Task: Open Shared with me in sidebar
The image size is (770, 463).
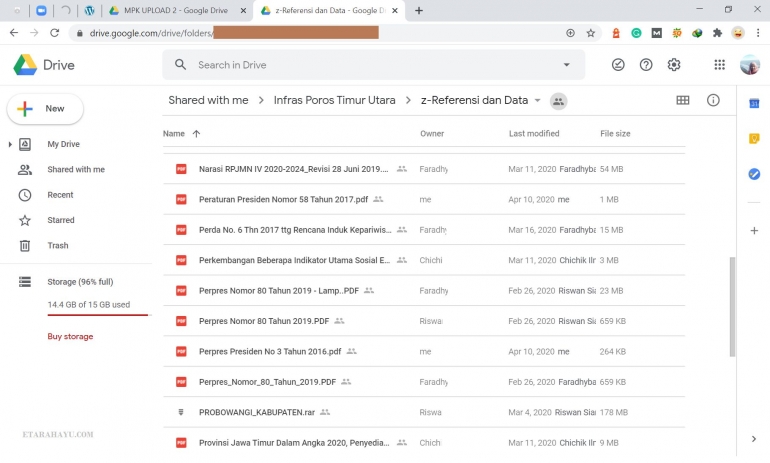Action: (x=75, y=170)
